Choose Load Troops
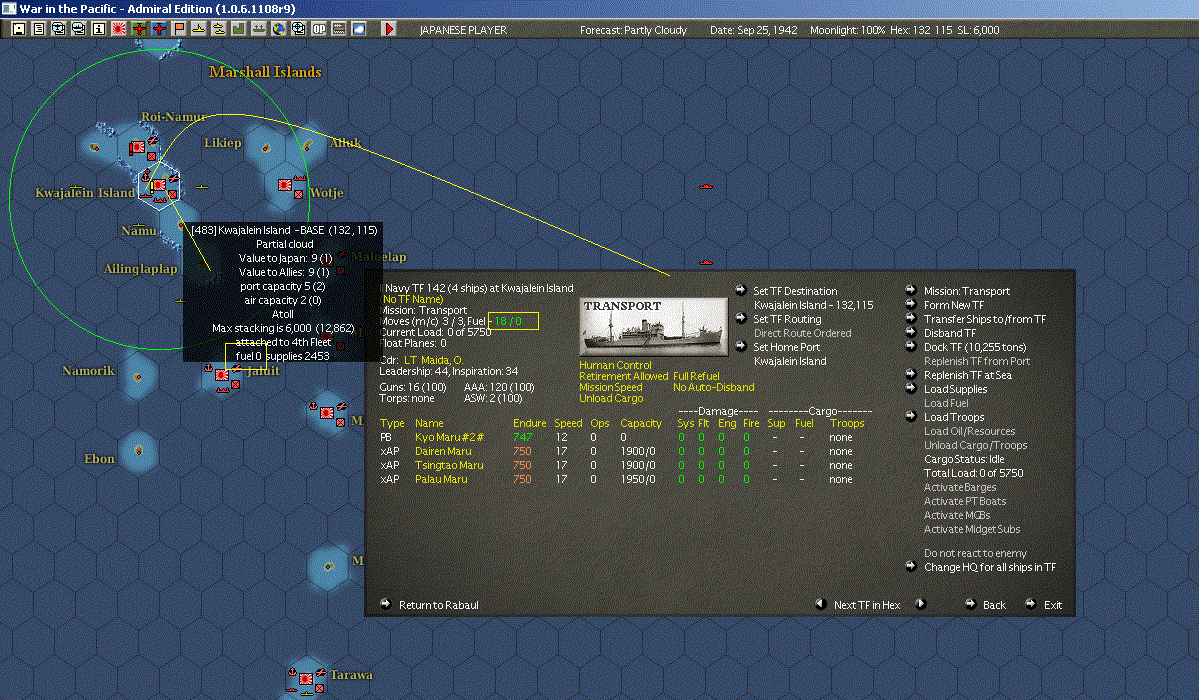 (x=954, y=417)
